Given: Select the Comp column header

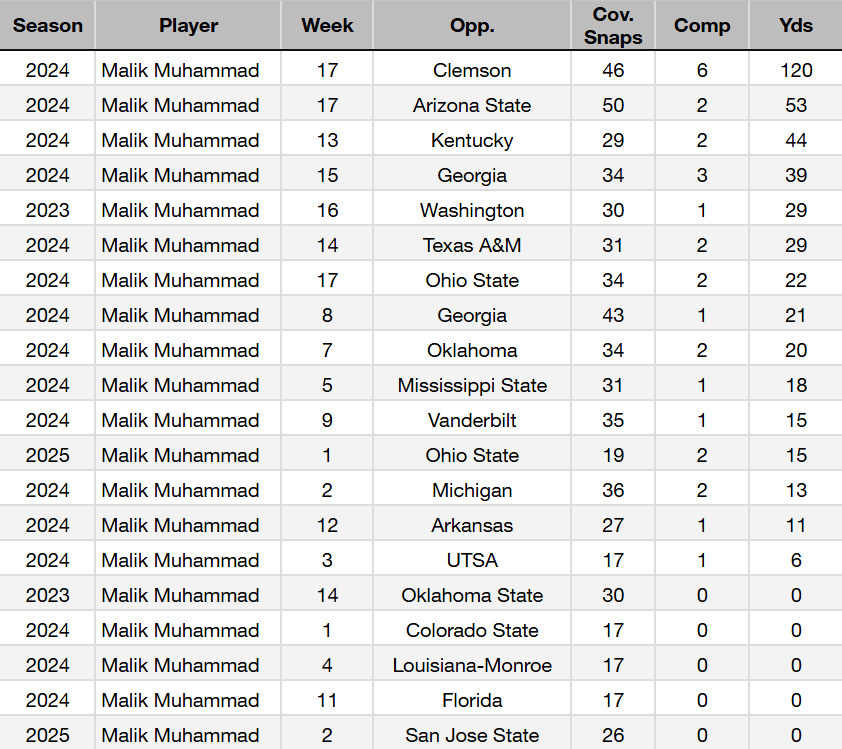Looking at the screenshot, I should 702,25.
